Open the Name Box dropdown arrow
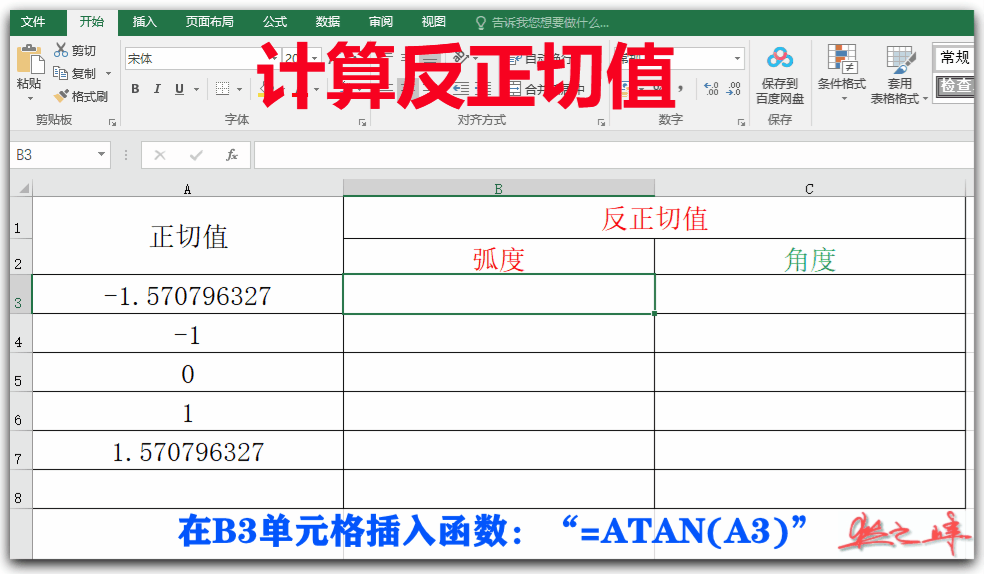 pyautogui.click(x=101, y=154)
